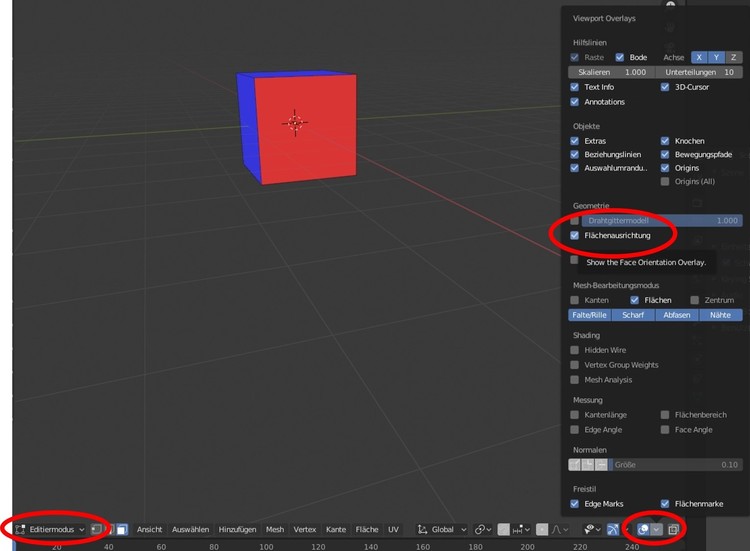Toggle the proportional editing icon
This screenshot has width=750, height=551.
(x=542, y=529)
